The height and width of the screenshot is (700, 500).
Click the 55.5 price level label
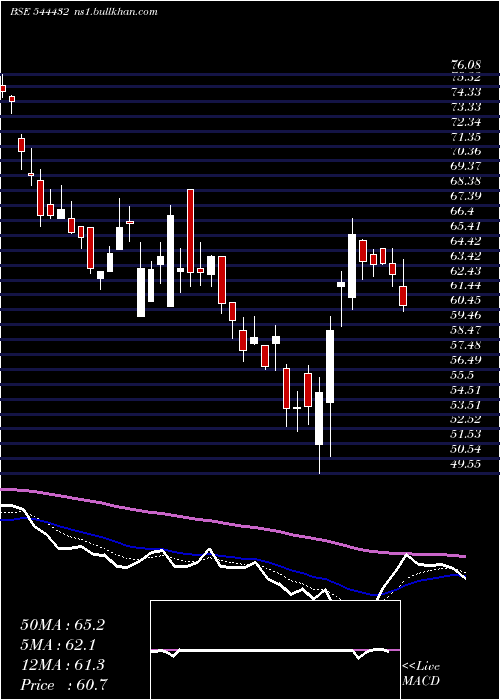click(462, 375)
